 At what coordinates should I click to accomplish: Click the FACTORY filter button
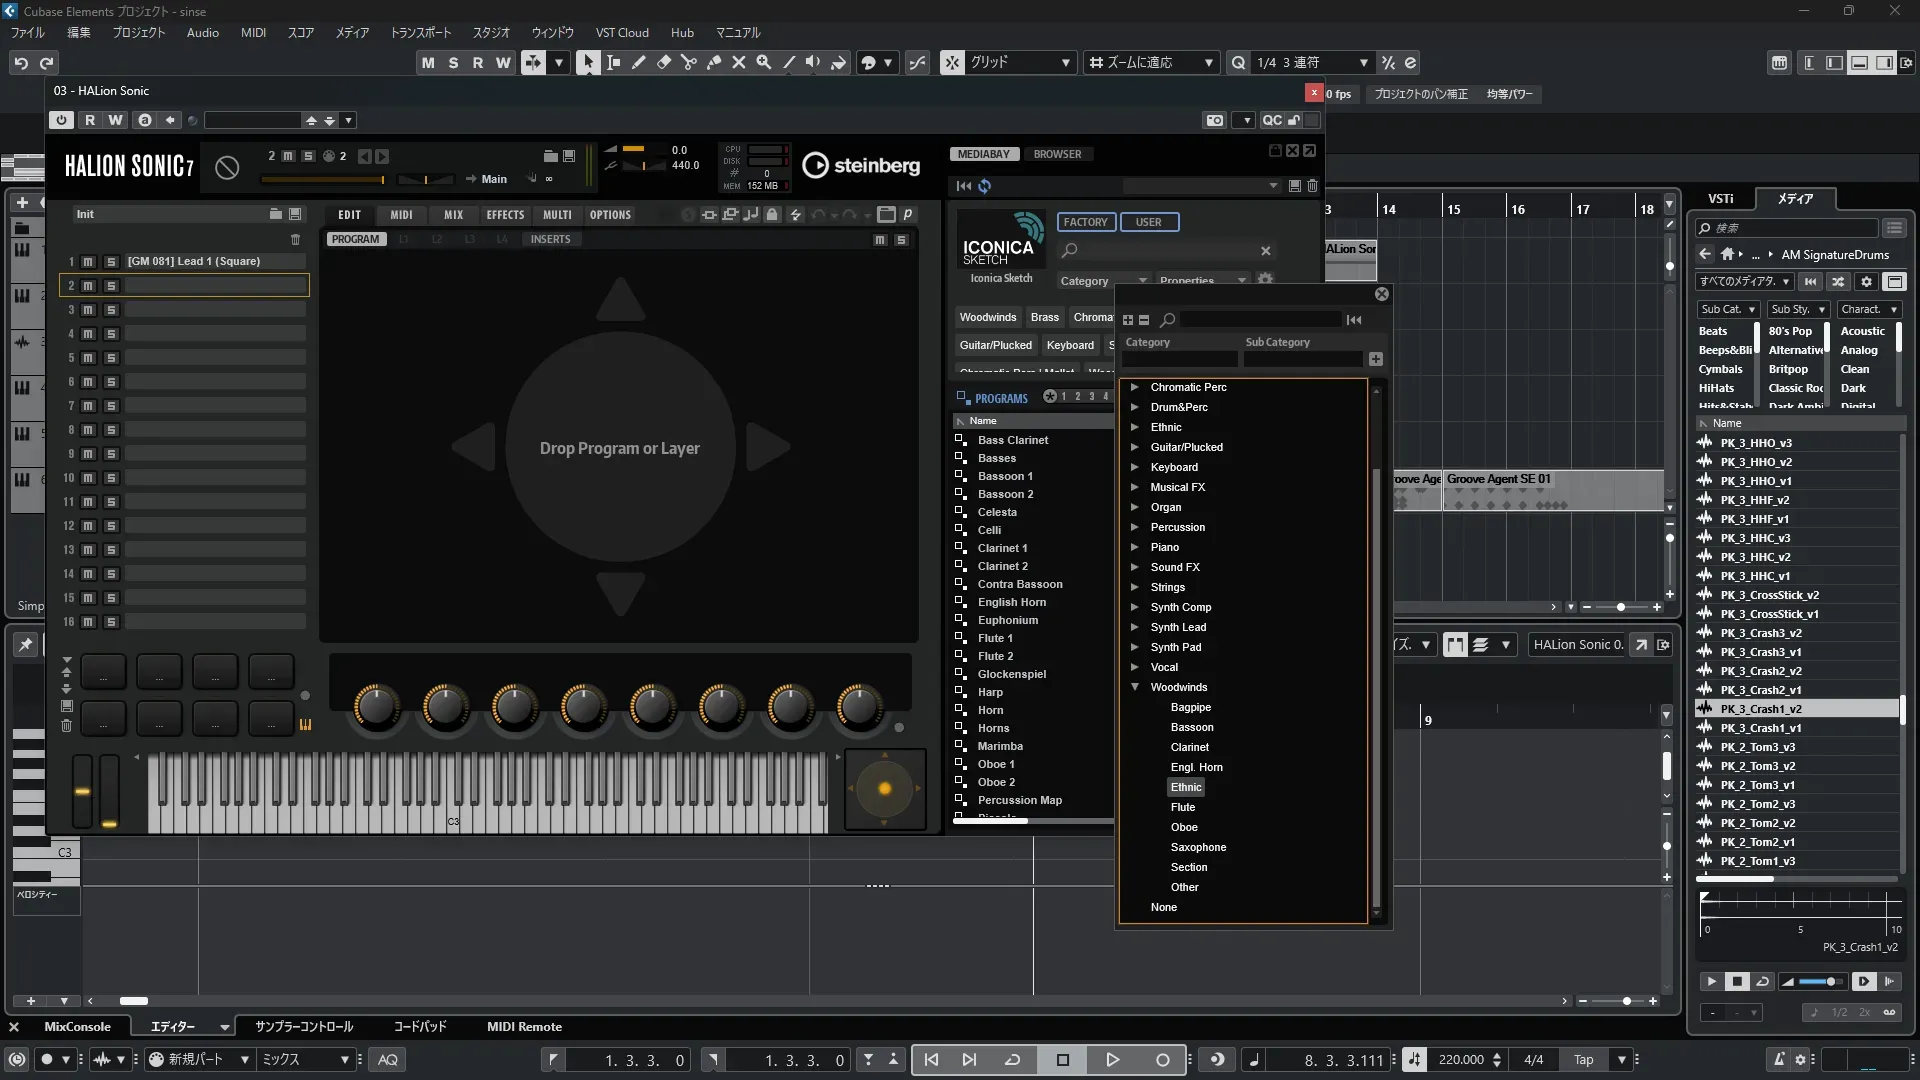coord(1085,222)
